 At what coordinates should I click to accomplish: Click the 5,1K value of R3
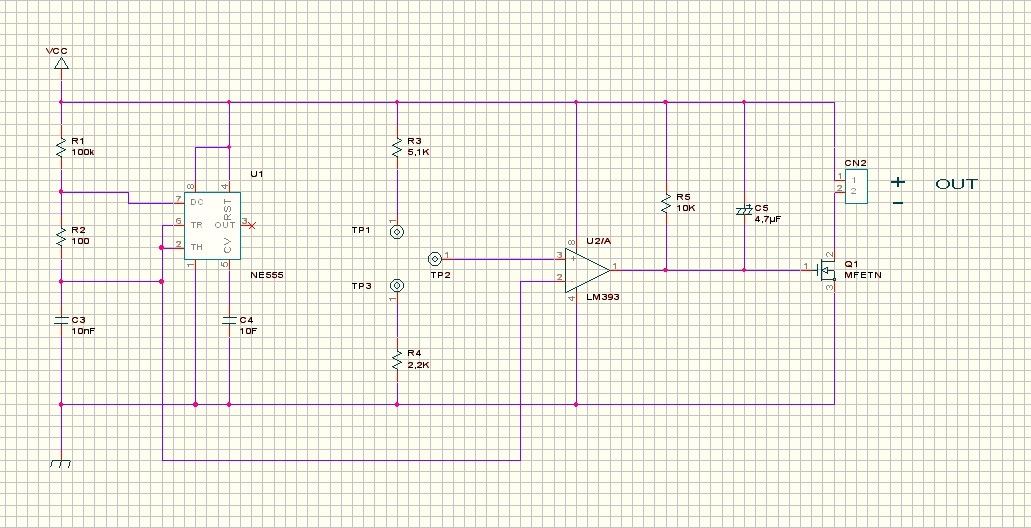(418, 152)
